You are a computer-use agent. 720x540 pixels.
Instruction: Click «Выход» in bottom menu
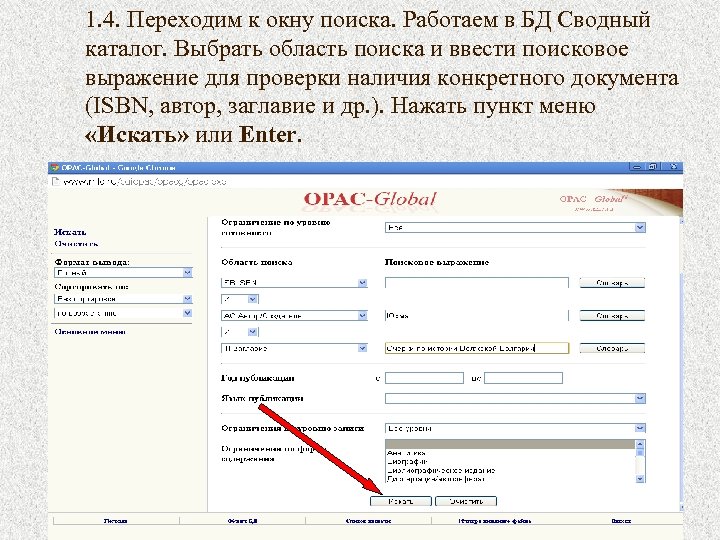click(621, 521)
